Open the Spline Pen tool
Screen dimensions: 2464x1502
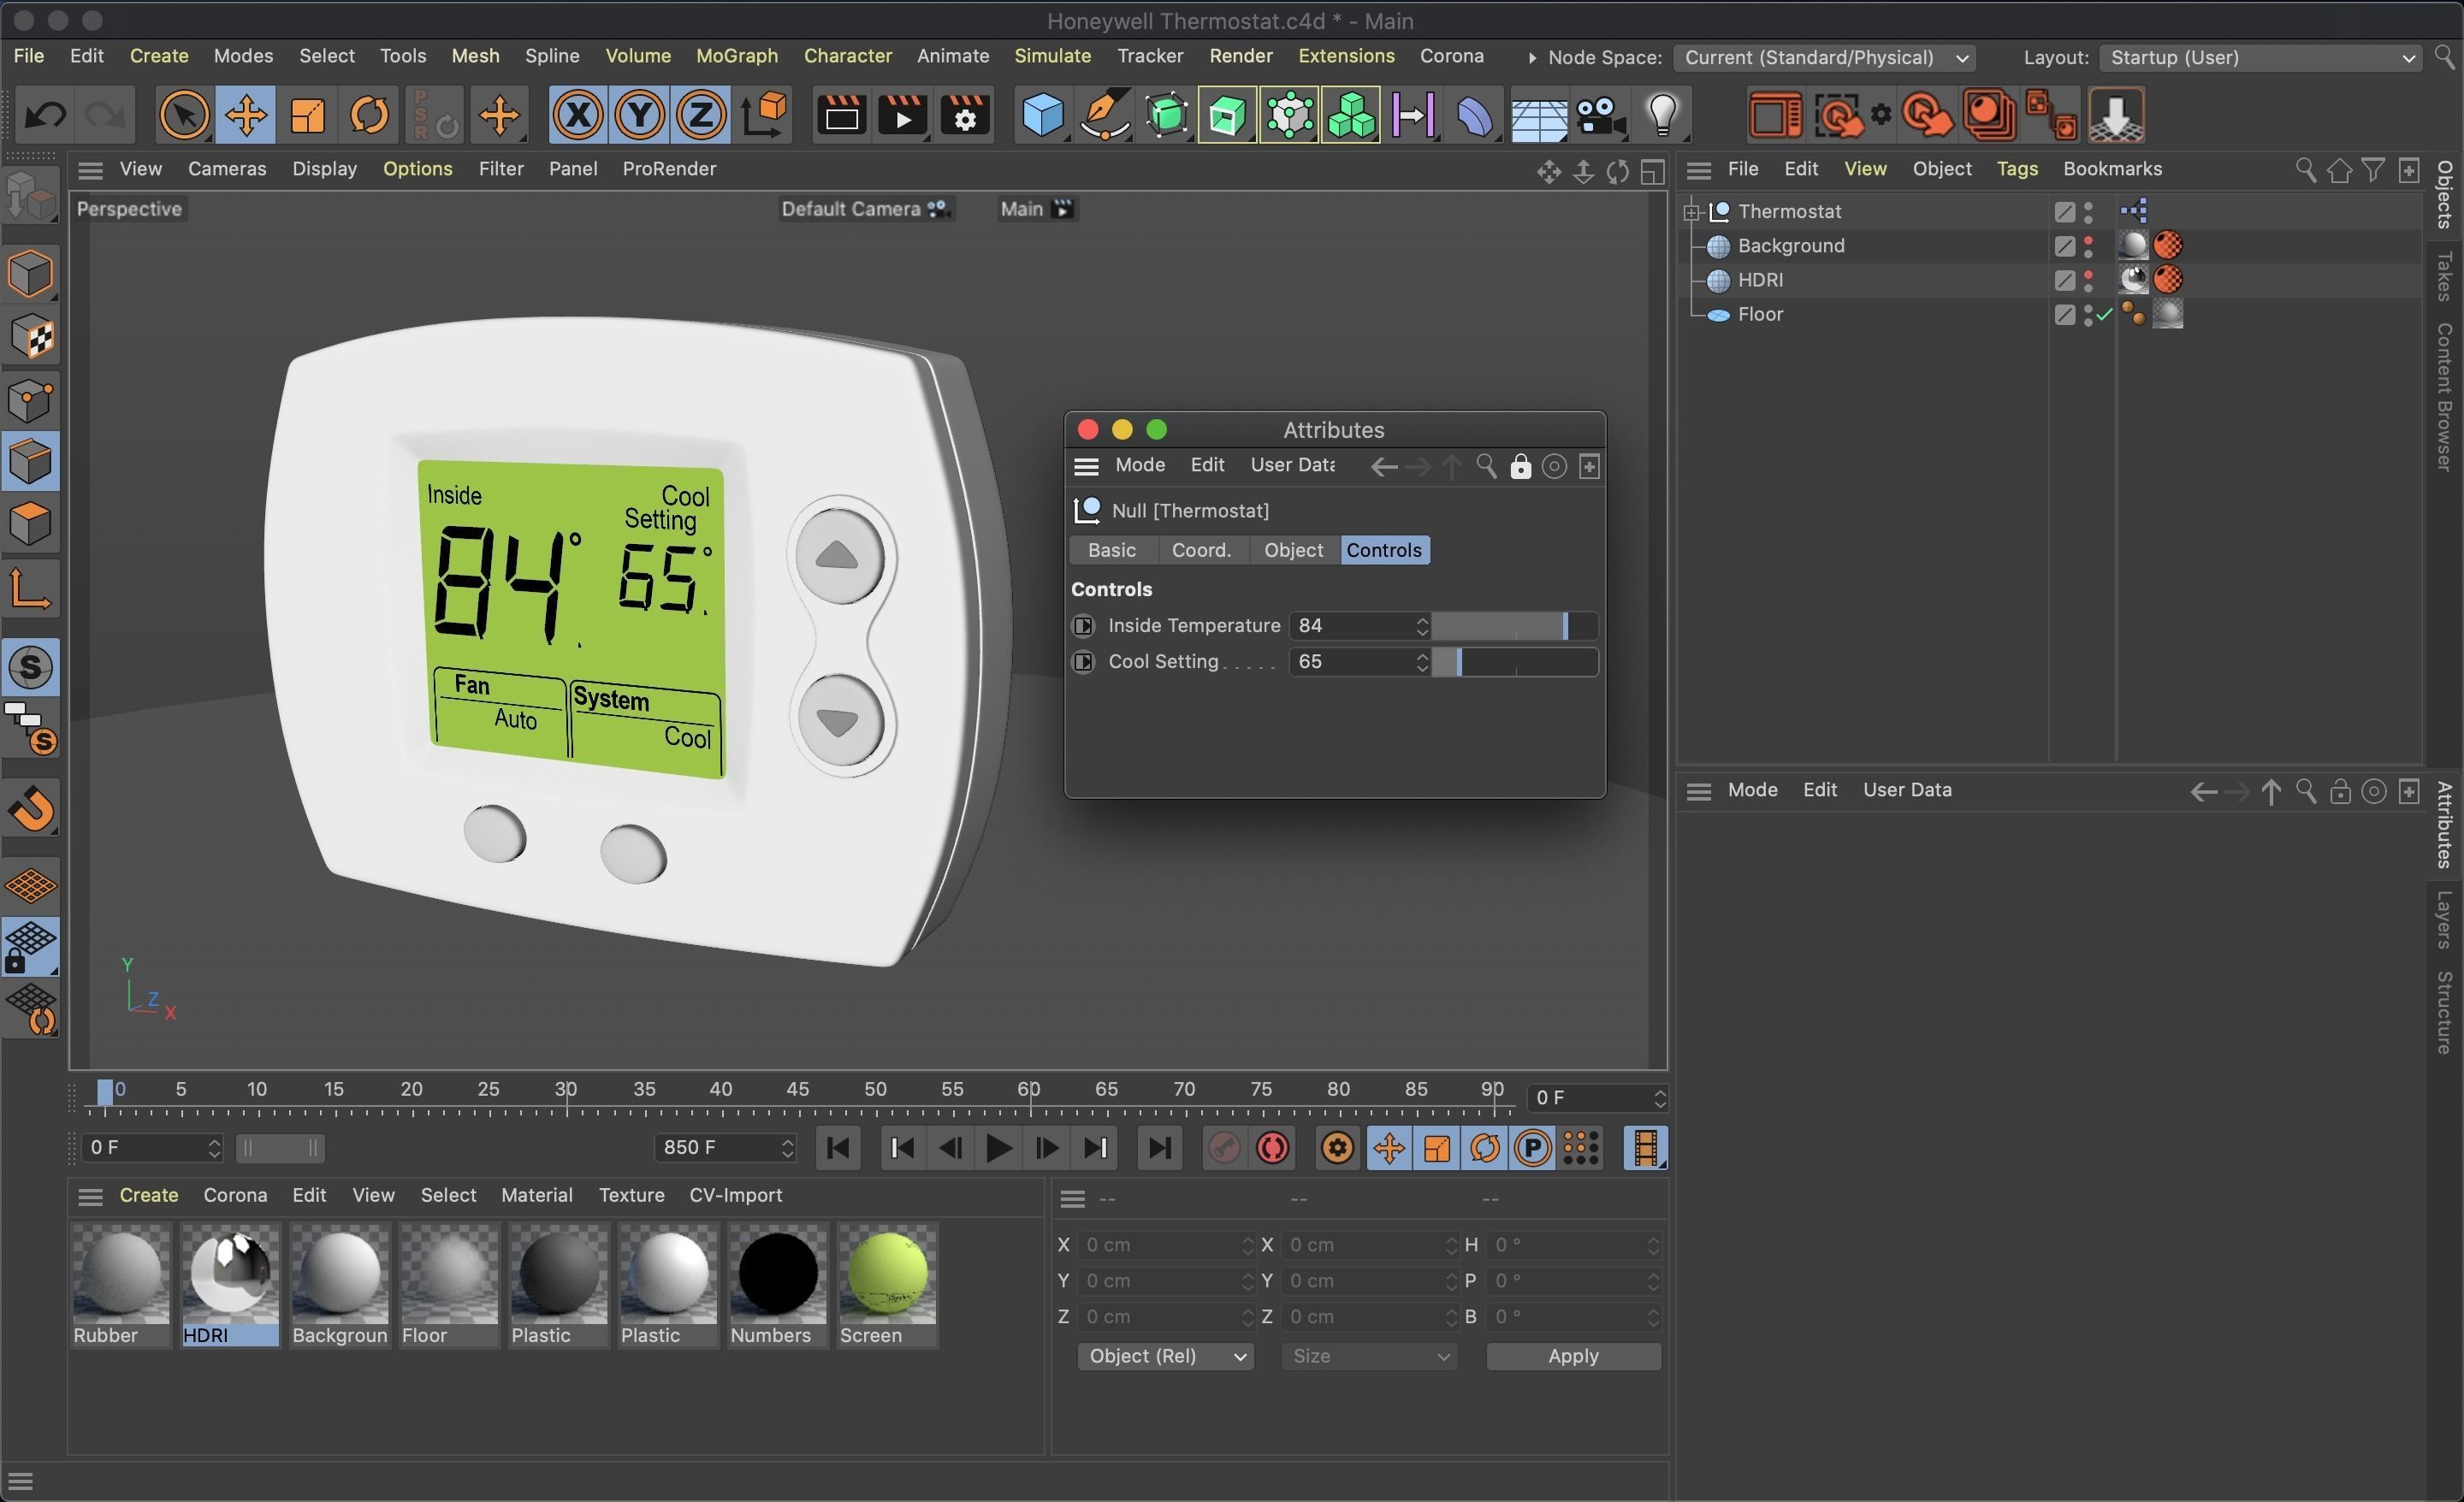coord(1104,115)
